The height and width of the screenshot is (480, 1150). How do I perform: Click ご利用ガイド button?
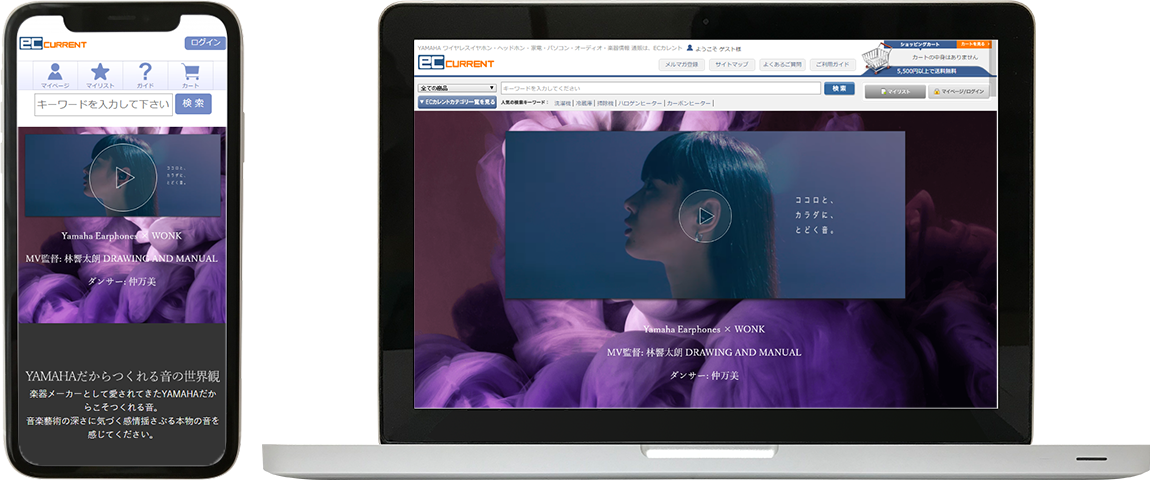click(x=833, y=65)
